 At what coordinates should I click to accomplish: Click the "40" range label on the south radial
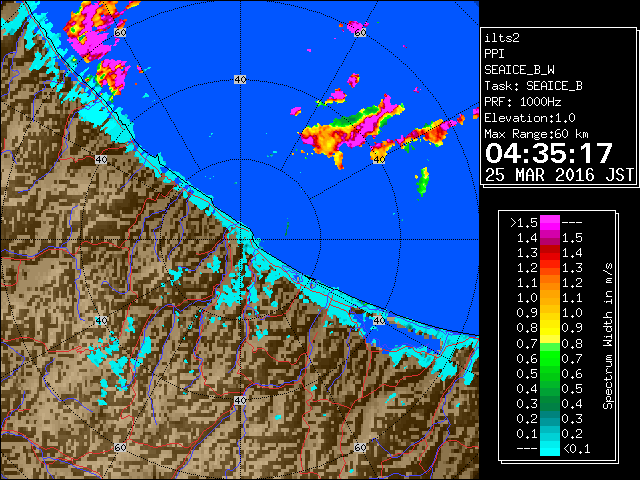[240, 400]
